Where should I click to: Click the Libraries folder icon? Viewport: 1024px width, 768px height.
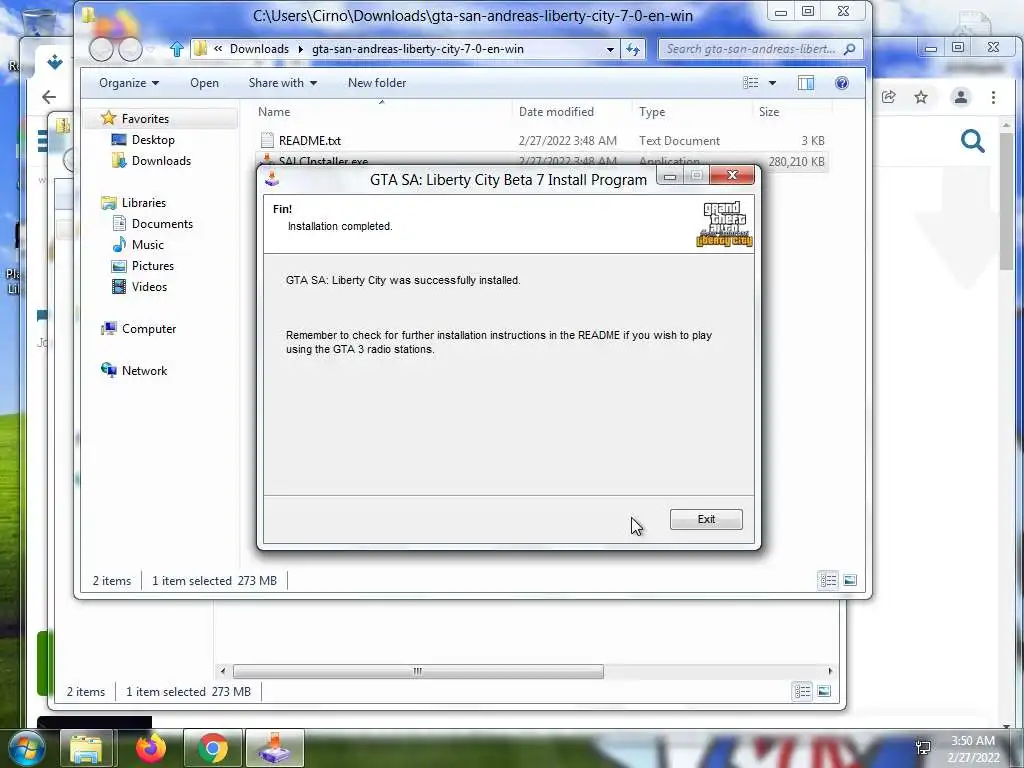click(x=108, y=202)
